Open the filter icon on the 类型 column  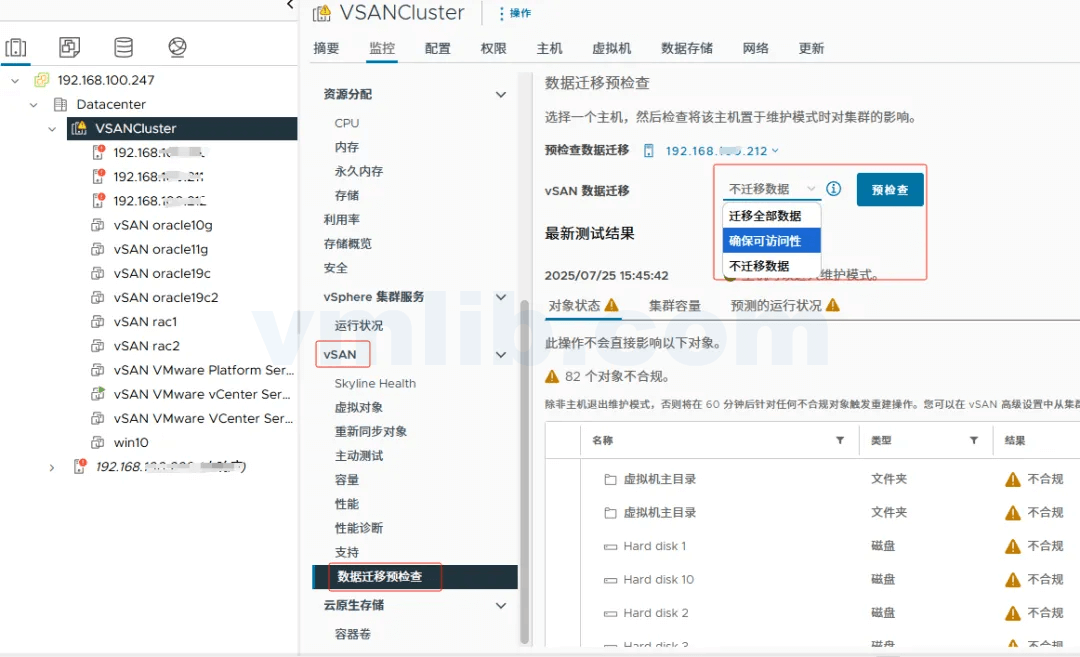coord(973,440)
